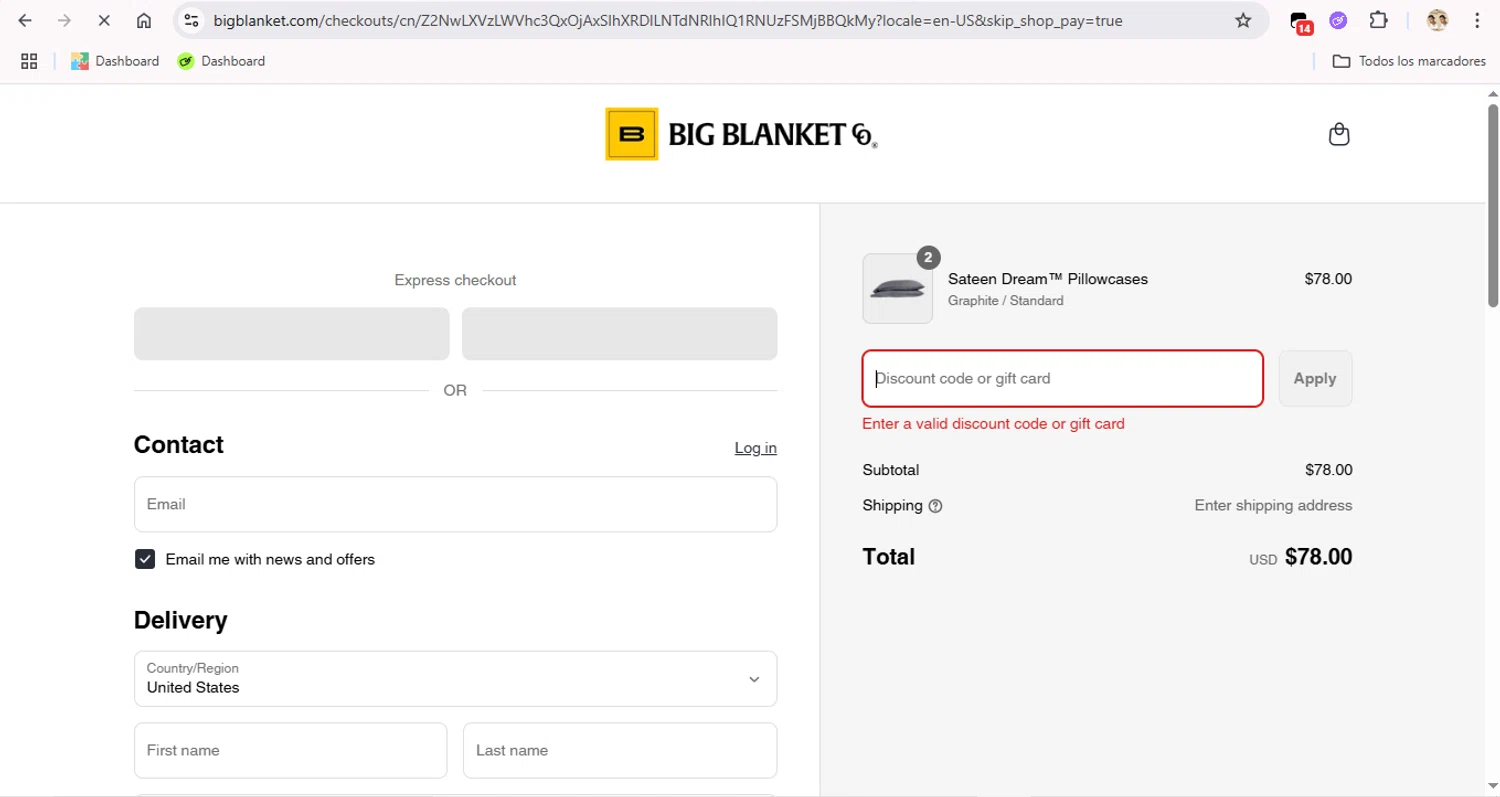Click the Delivery heading

coord(181,620)
